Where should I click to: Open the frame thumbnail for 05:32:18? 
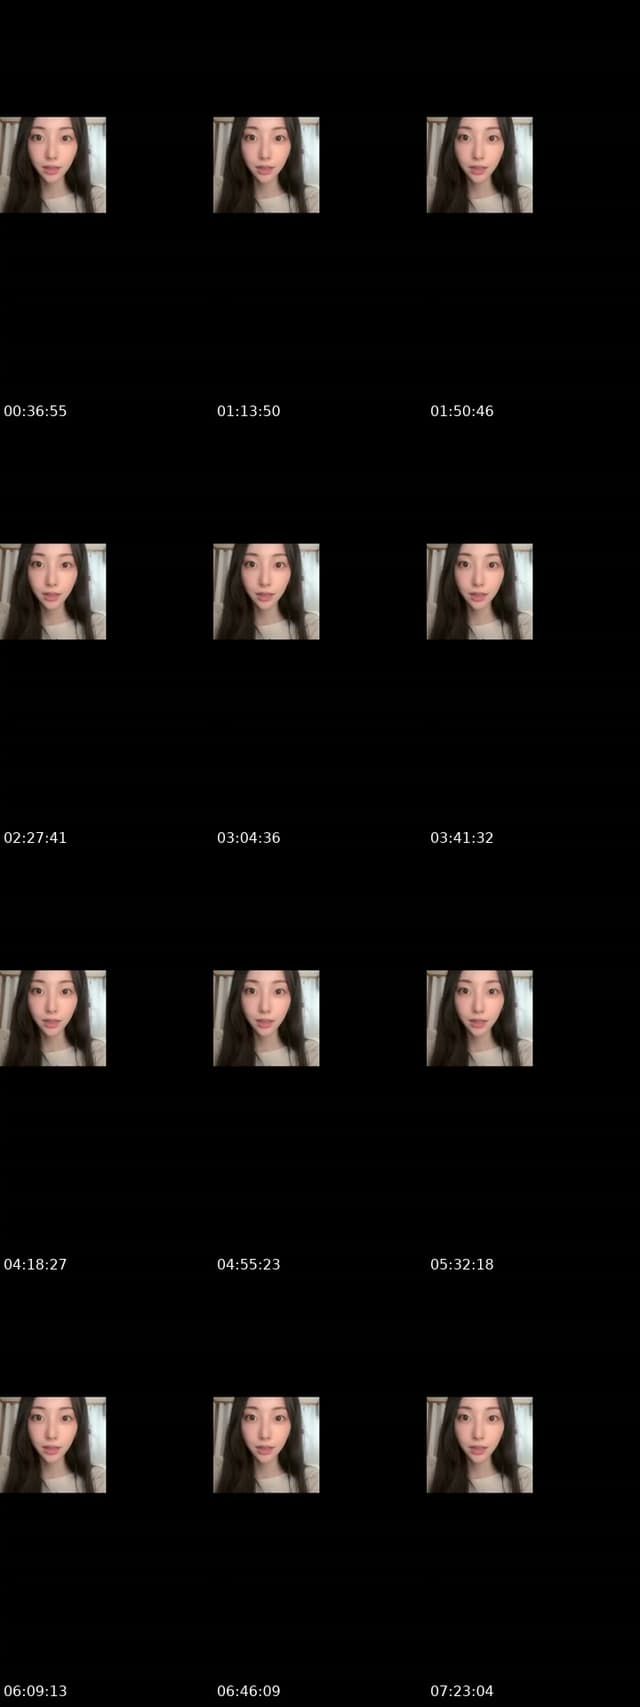click(480, 1018)
